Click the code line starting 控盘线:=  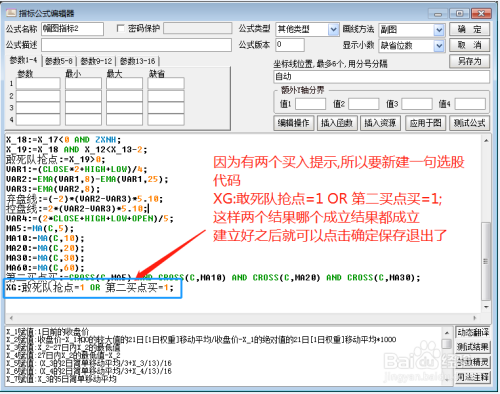(77, 209)
